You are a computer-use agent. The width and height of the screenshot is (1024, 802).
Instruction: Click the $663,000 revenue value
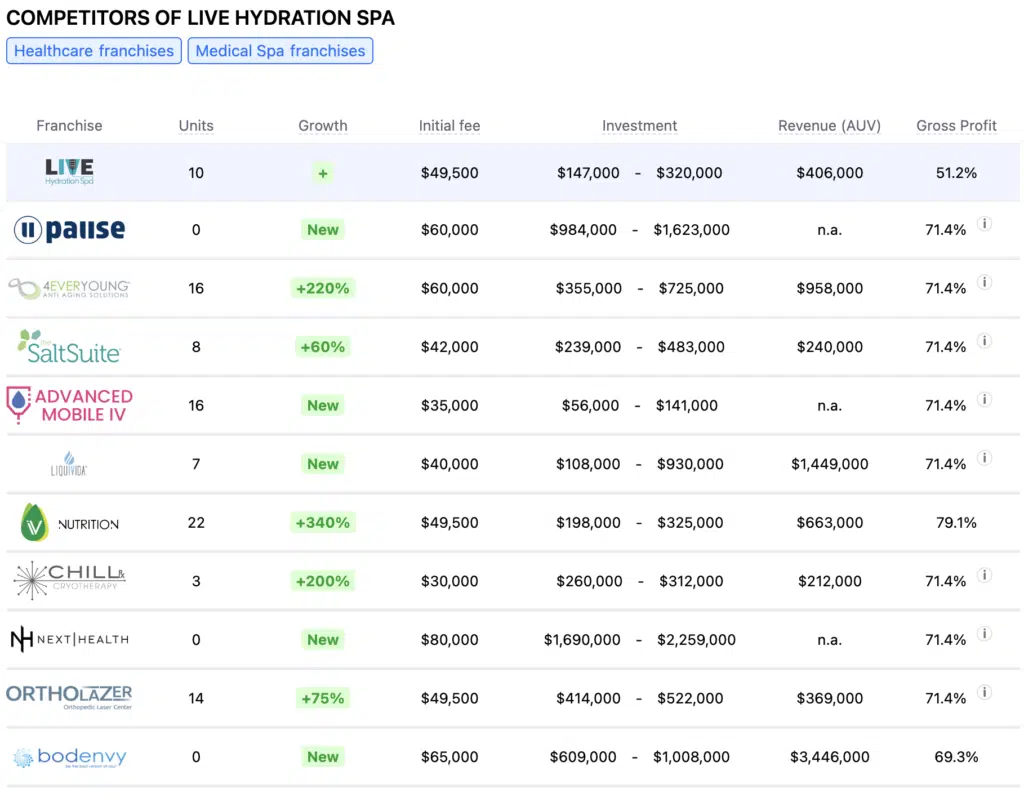829,522
